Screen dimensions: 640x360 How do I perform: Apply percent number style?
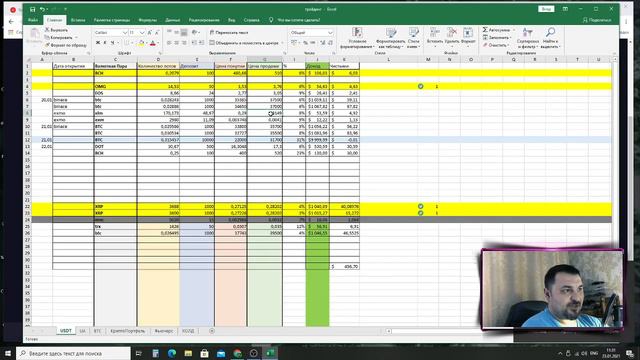[x=305, y=42]
